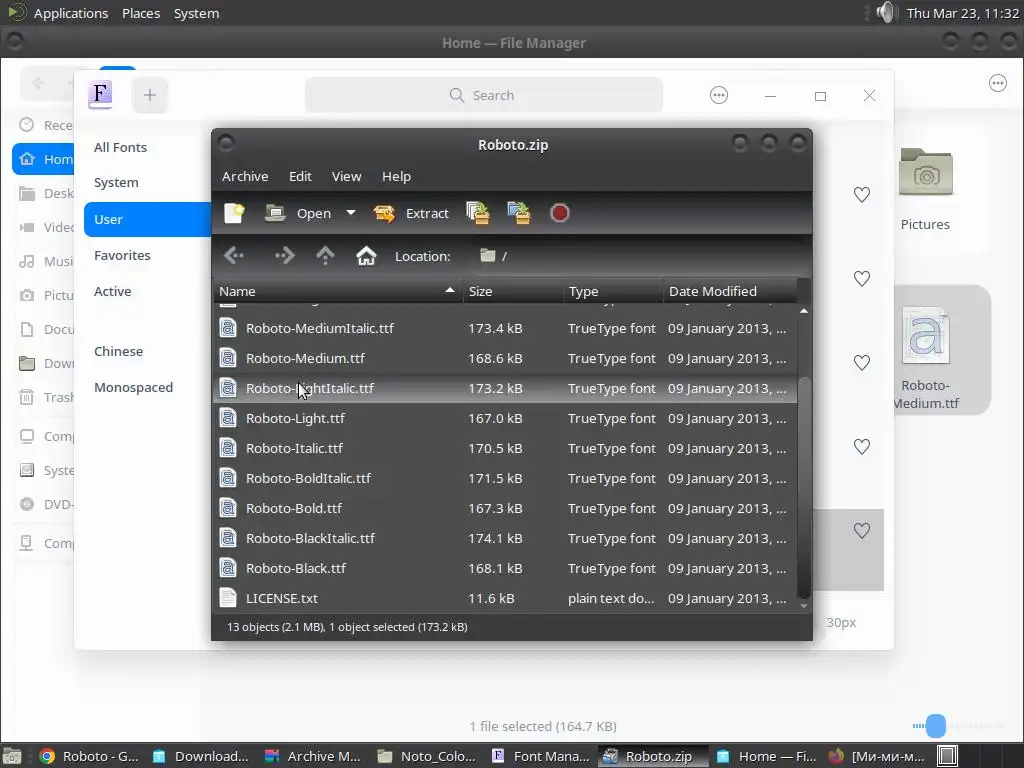Switch to Archive Manager taskbar entry
This screenshot has width=1024, height=768.
tap(313, 756)
